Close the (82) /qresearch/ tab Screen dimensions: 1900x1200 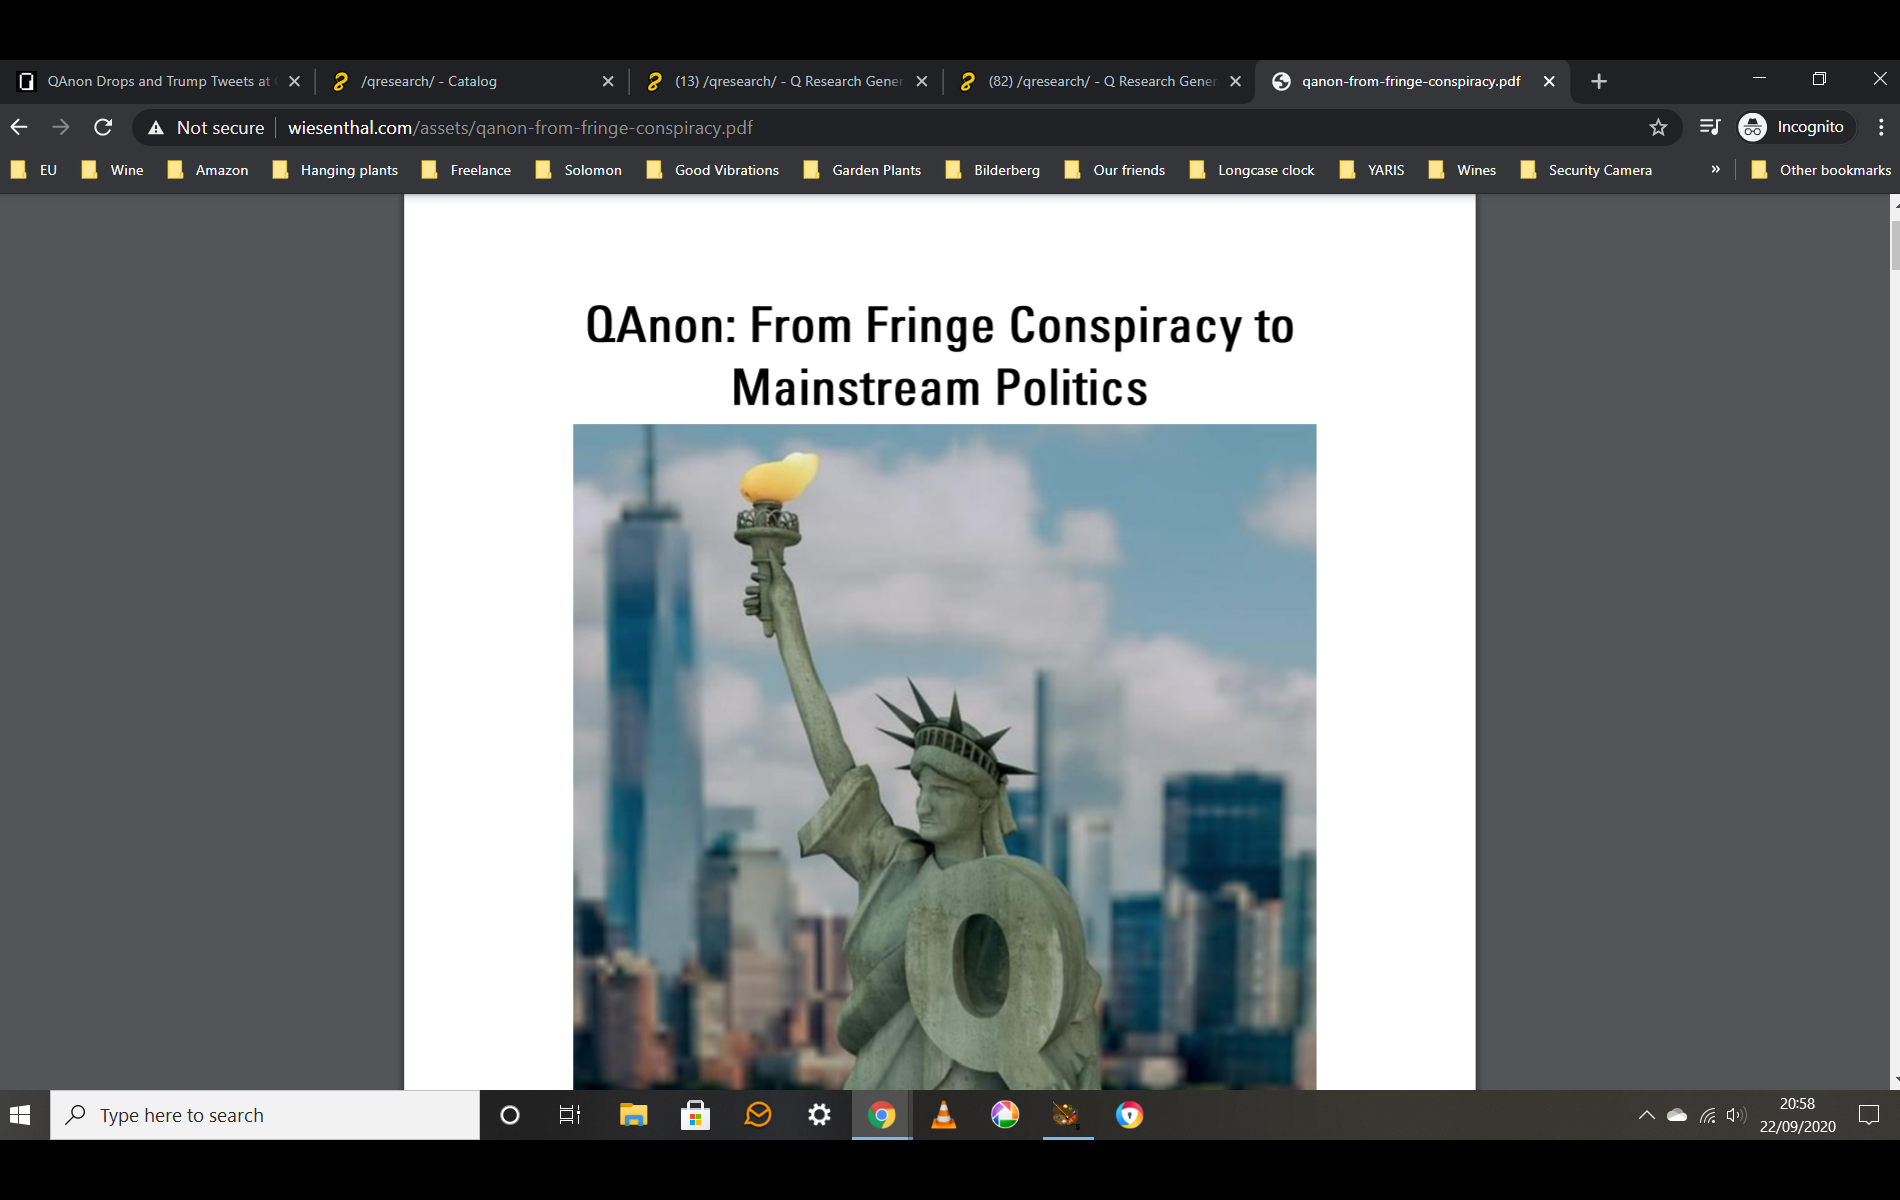click(1236, 81)
